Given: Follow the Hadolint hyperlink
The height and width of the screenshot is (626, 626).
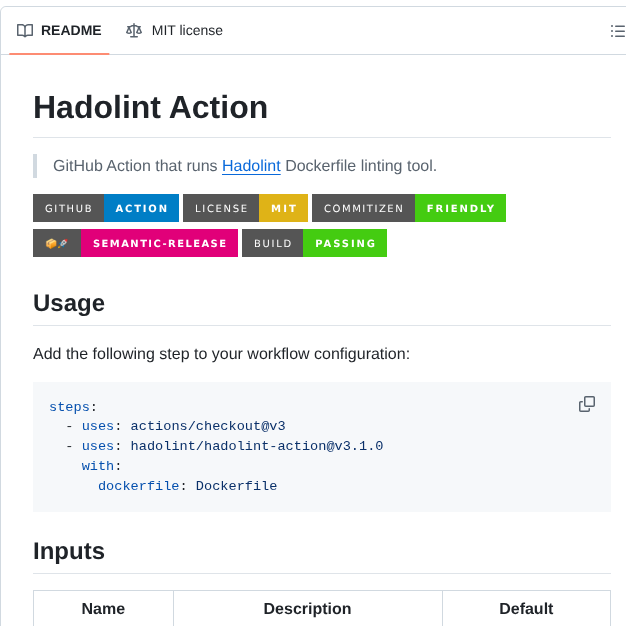Looking at the screenshot, I should 251,166.
